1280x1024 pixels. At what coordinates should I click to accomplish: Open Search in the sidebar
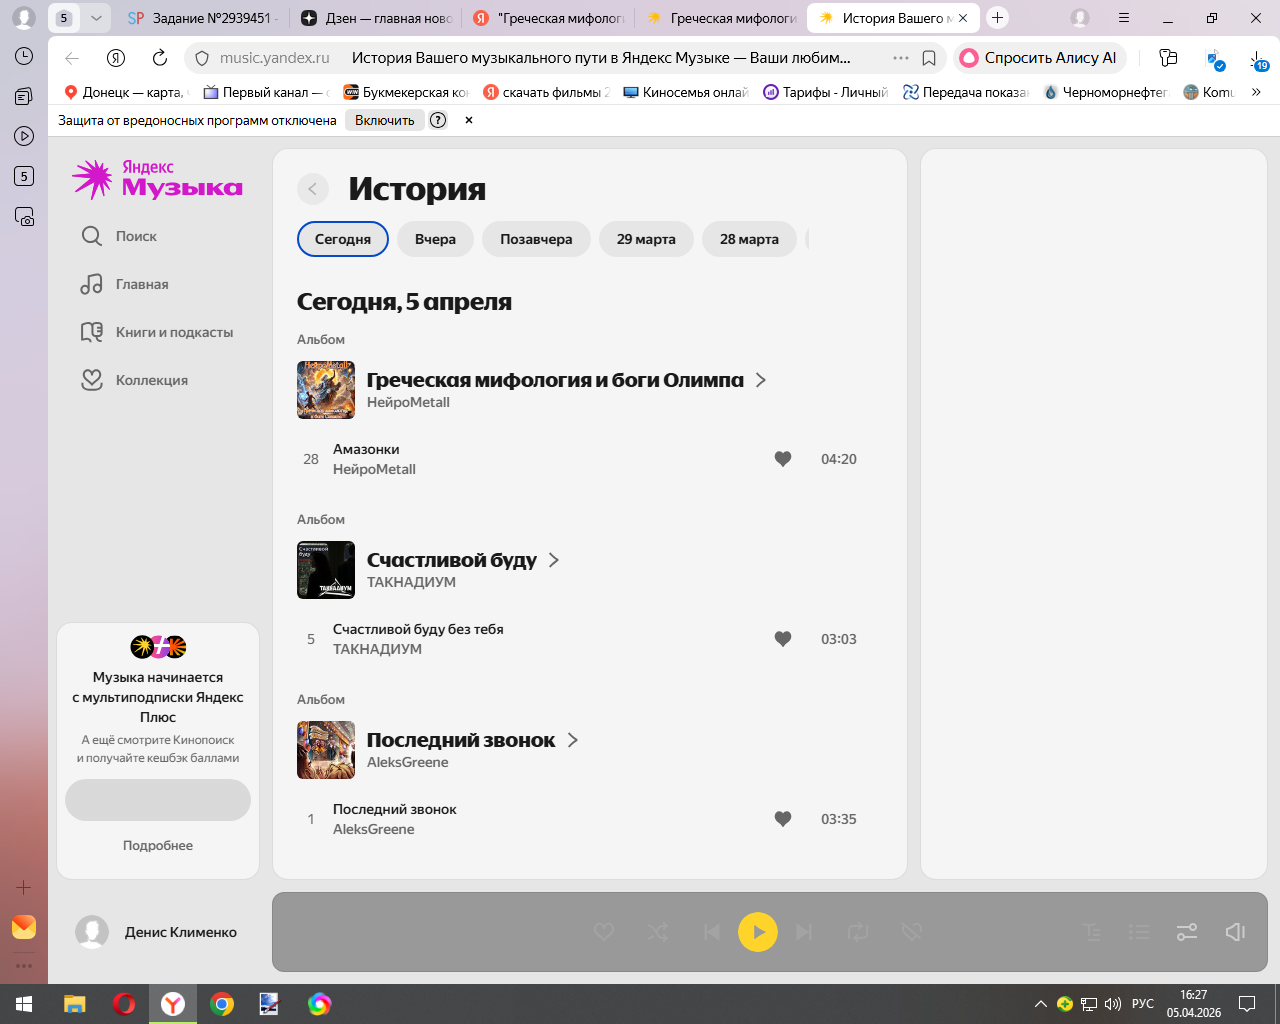pos(119,236)
